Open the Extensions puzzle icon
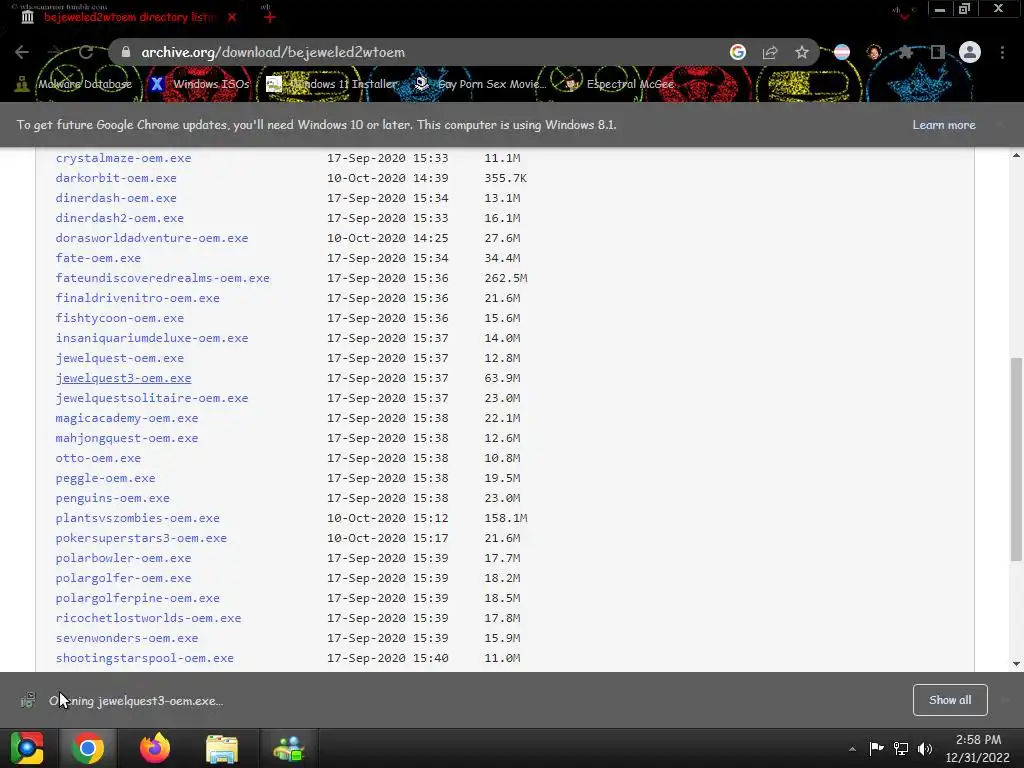The width and height of the screenshot is (1024, 768). click(906, 52)
